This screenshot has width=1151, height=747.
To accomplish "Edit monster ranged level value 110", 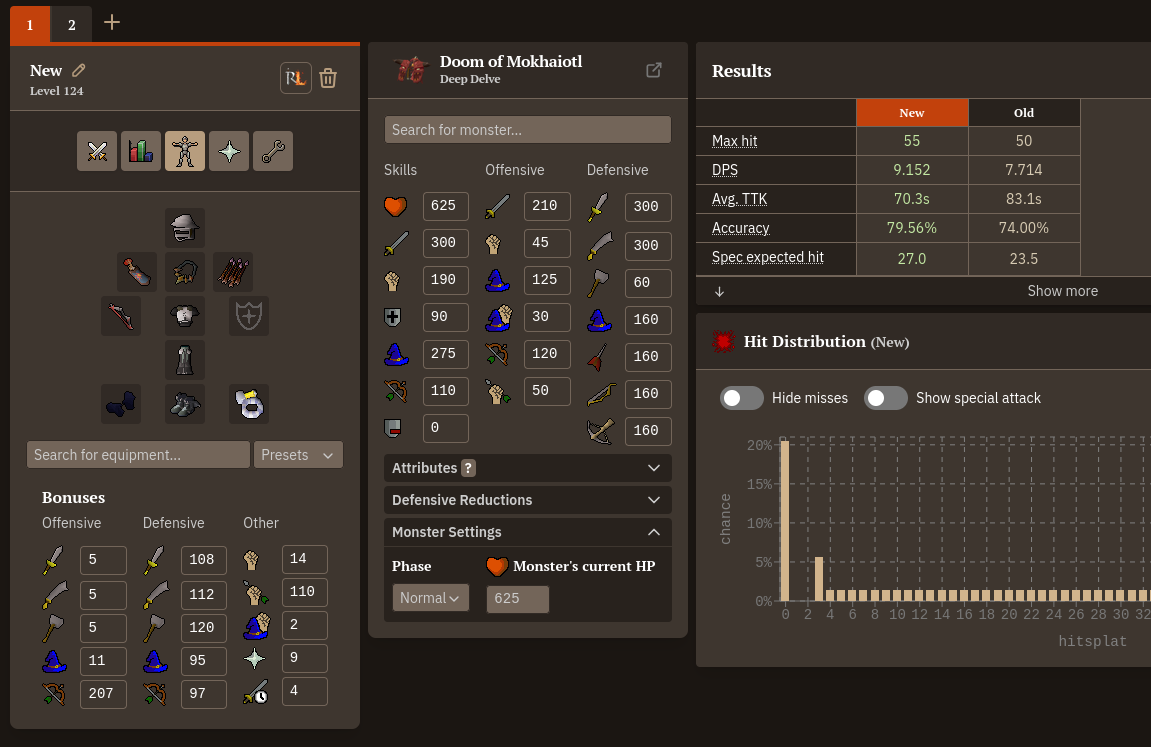I will [446, 390].
